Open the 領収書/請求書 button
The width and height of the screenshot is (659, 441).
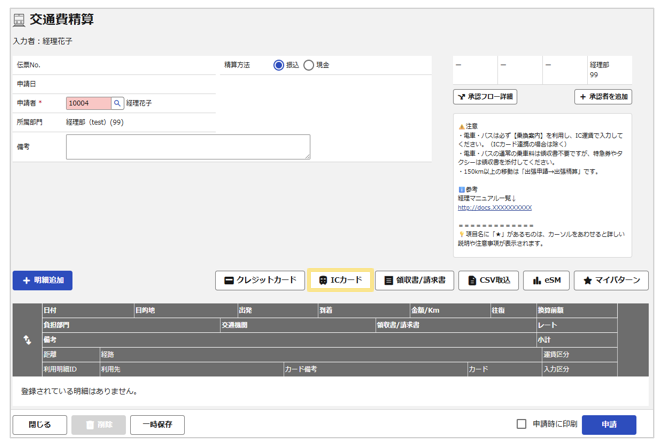[x=414, y=280]
